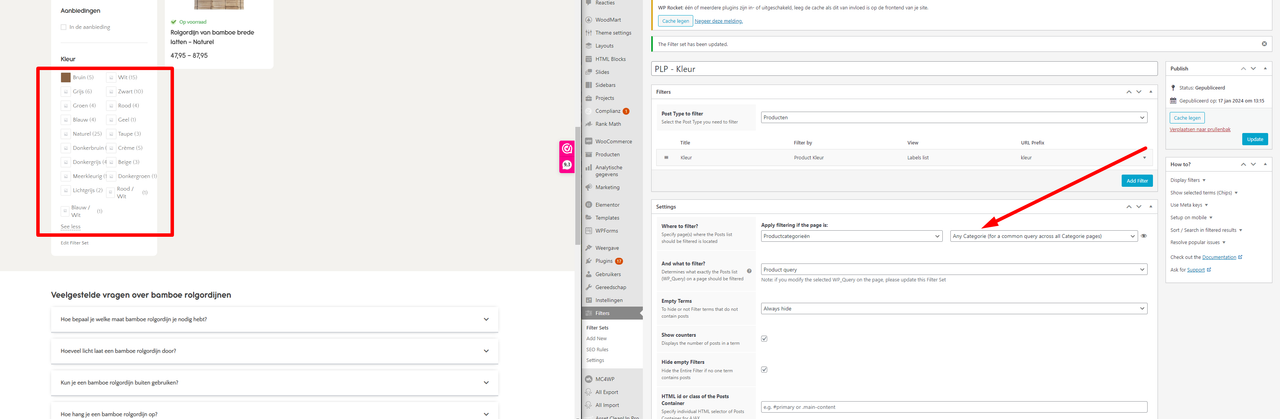Open Producten in sidebar
The height and width of the screenshot is (419, 1280).
click(x=607, y=154)
